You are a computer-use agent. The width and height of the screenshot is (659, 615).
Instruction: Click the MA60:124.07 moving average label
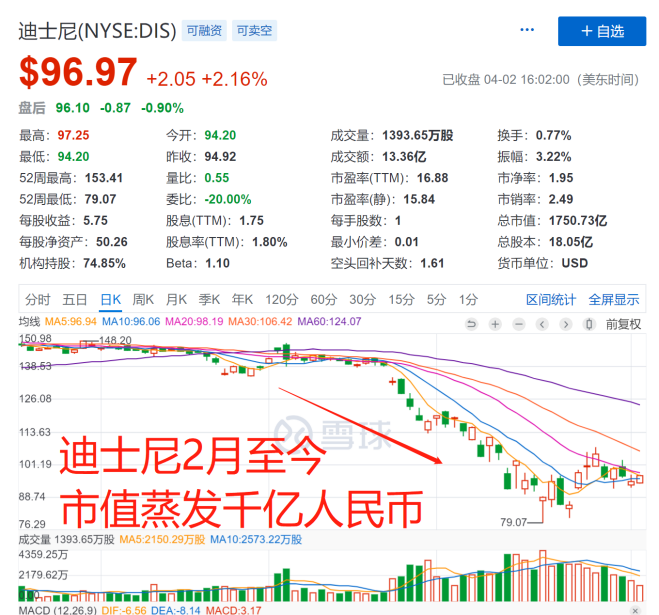(330, 322)
